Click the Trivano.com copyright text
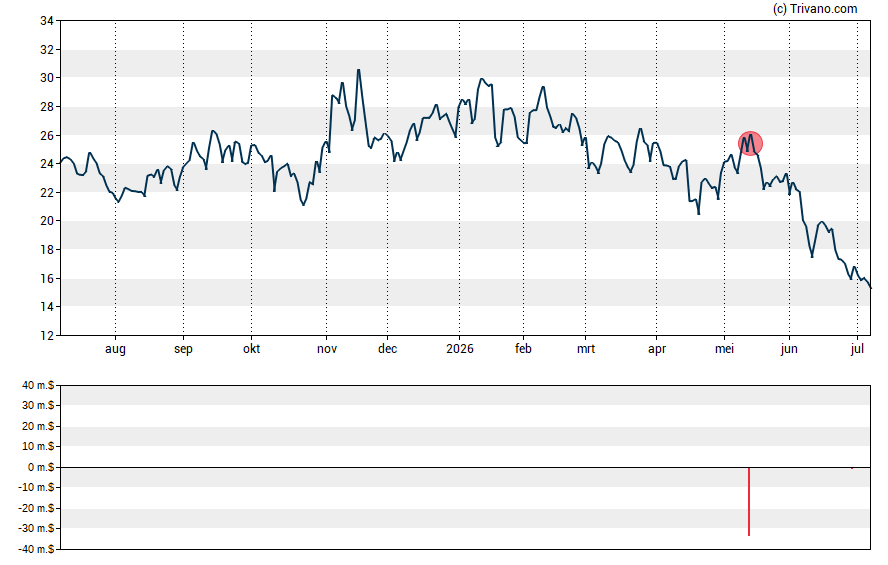The image size is (888, 565). pyautogui.click(x=815, y=8)
